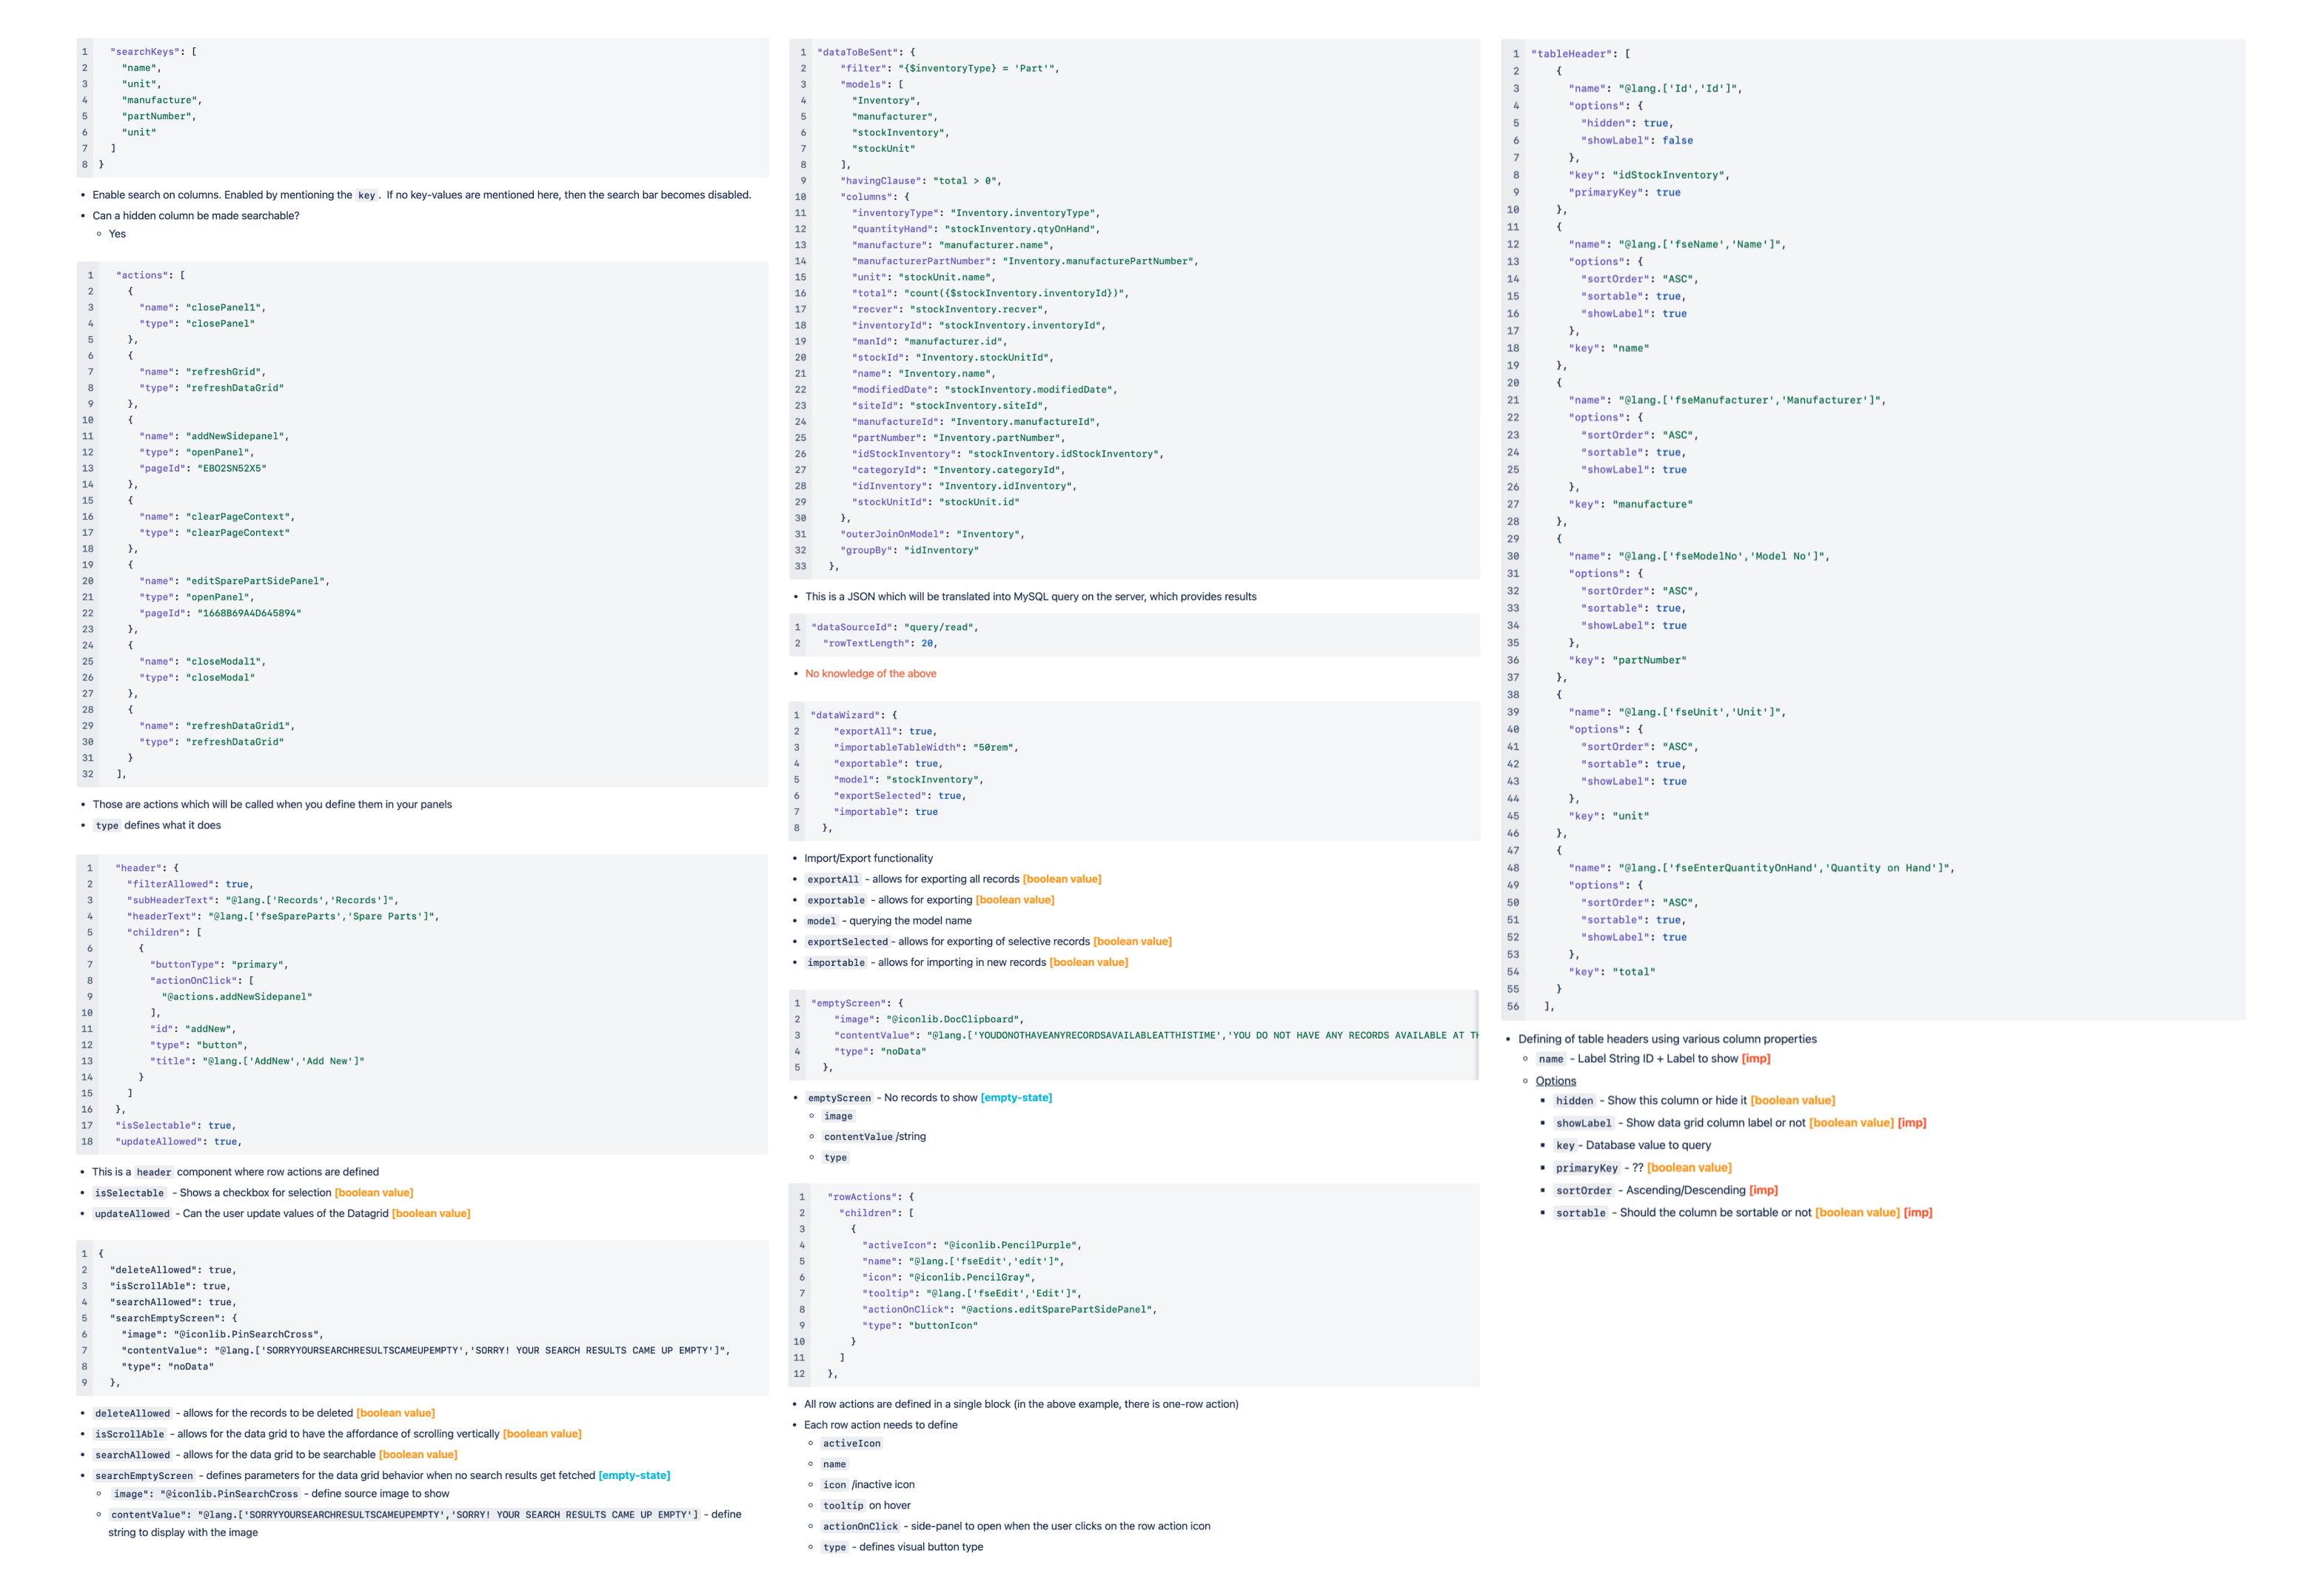Click the isScrollAble inline code token
This screenshot has width=2324, height=1596.
129,1433
